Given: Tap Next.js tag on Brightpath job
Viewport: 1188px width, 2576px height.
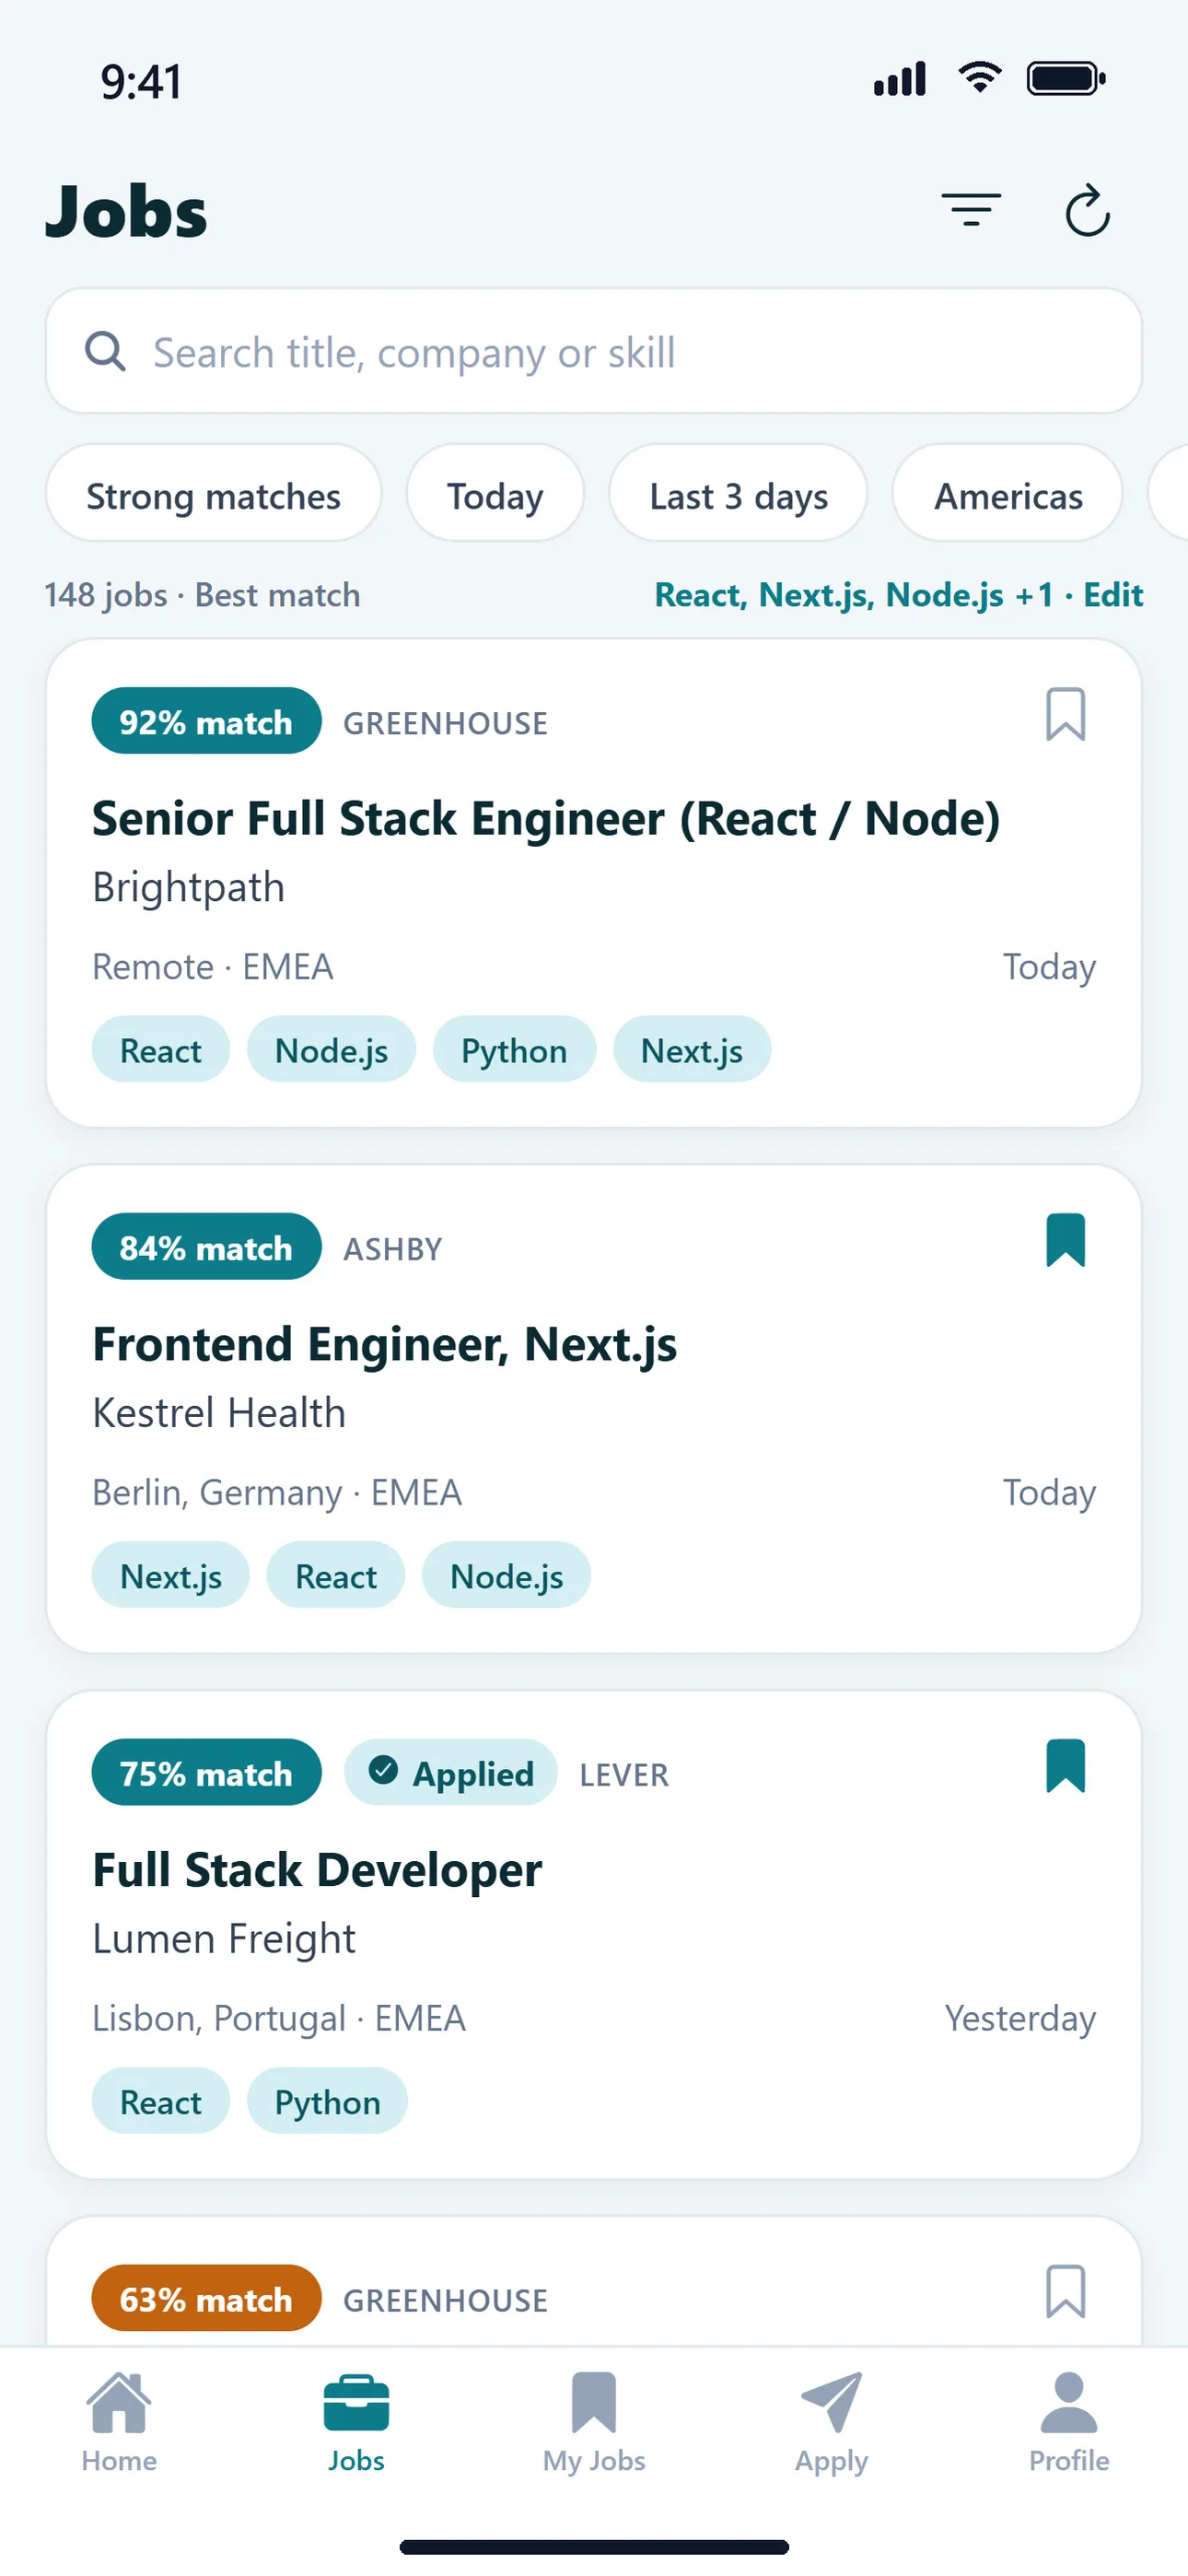Looking at the screenshot, I should [691, 1050].
